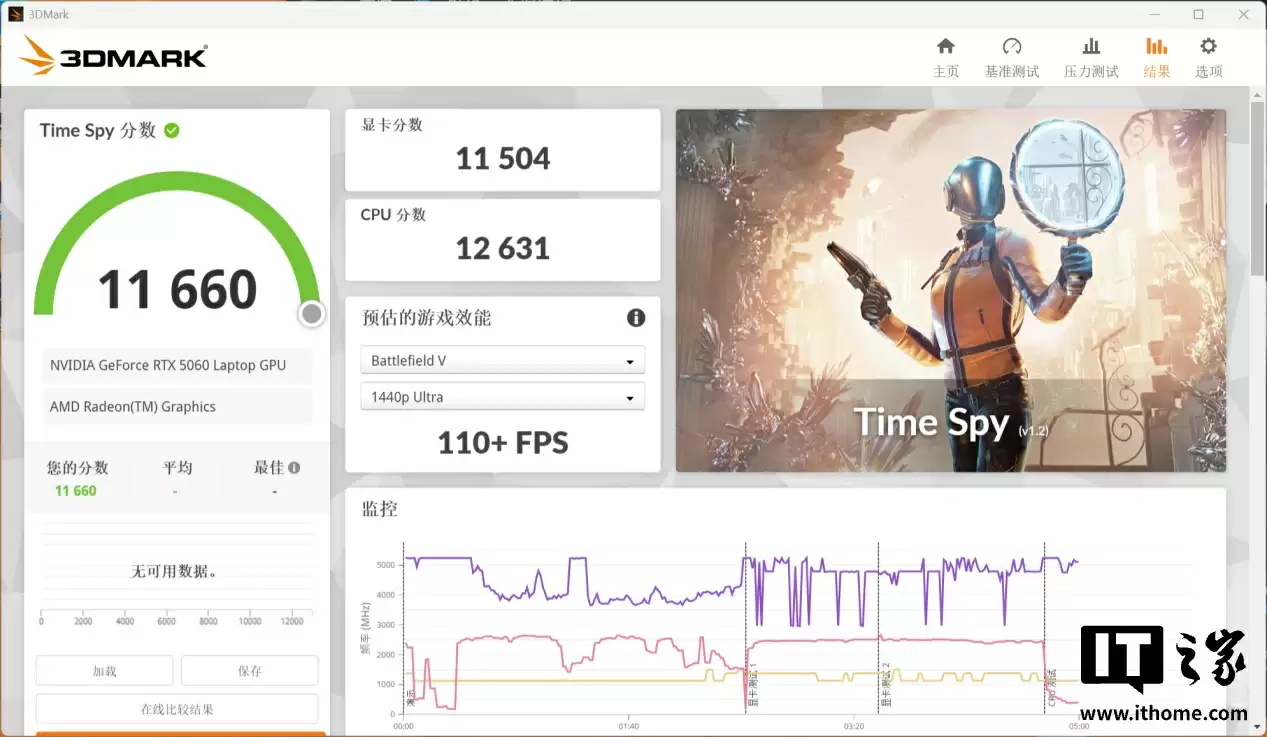This screenshot has width=1267, height=737.
Task: Click the 加载 load button
Action: click(104, 670)
